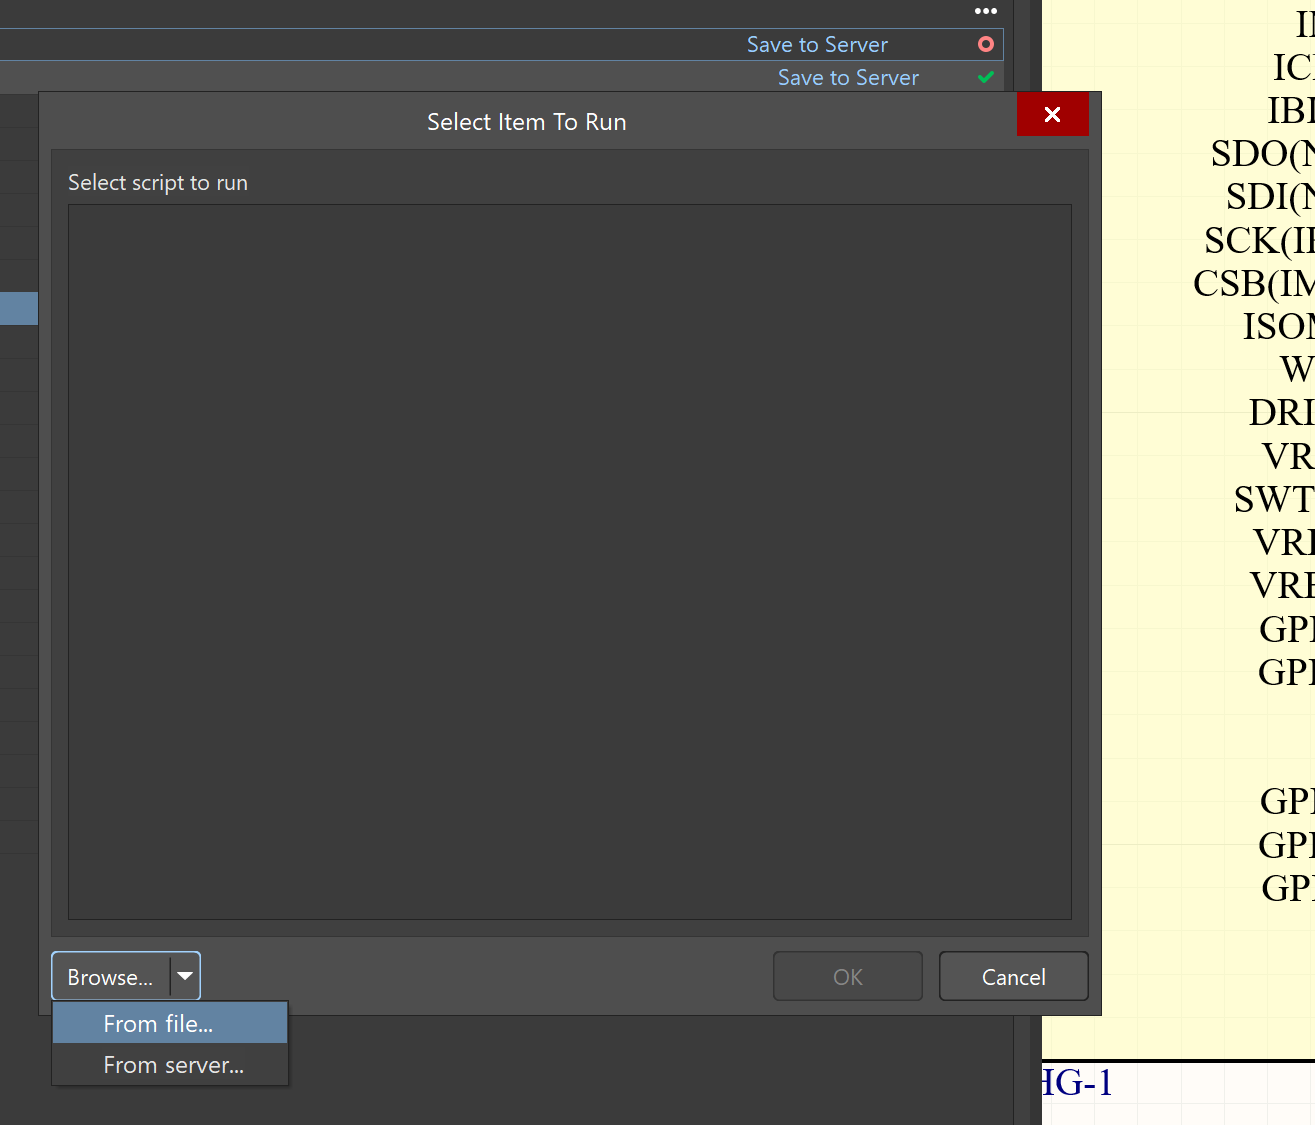Click the SWT pin label on the schematic

tap(1274, 499)
